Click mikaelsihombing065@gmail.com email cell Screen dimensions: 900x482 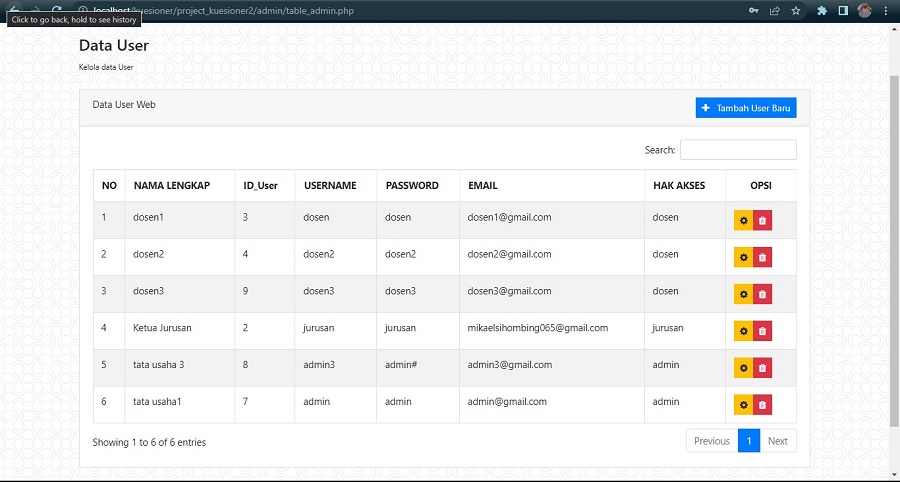(552, 331)
